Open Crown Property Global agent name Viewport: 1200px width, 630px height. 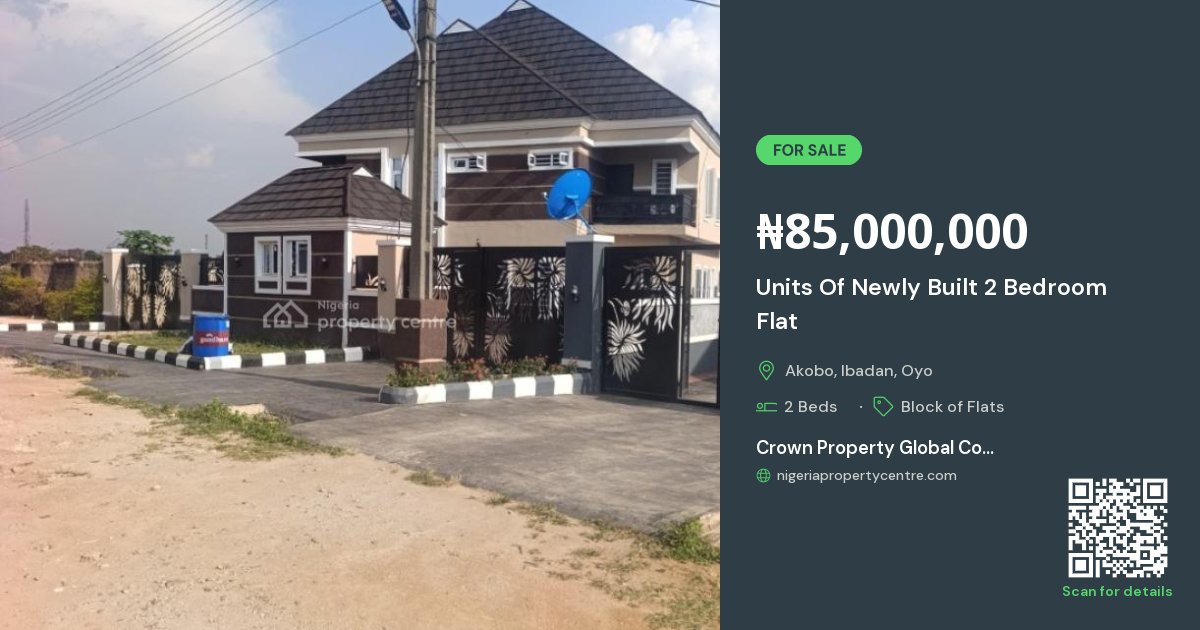click(x=875, y=447)
